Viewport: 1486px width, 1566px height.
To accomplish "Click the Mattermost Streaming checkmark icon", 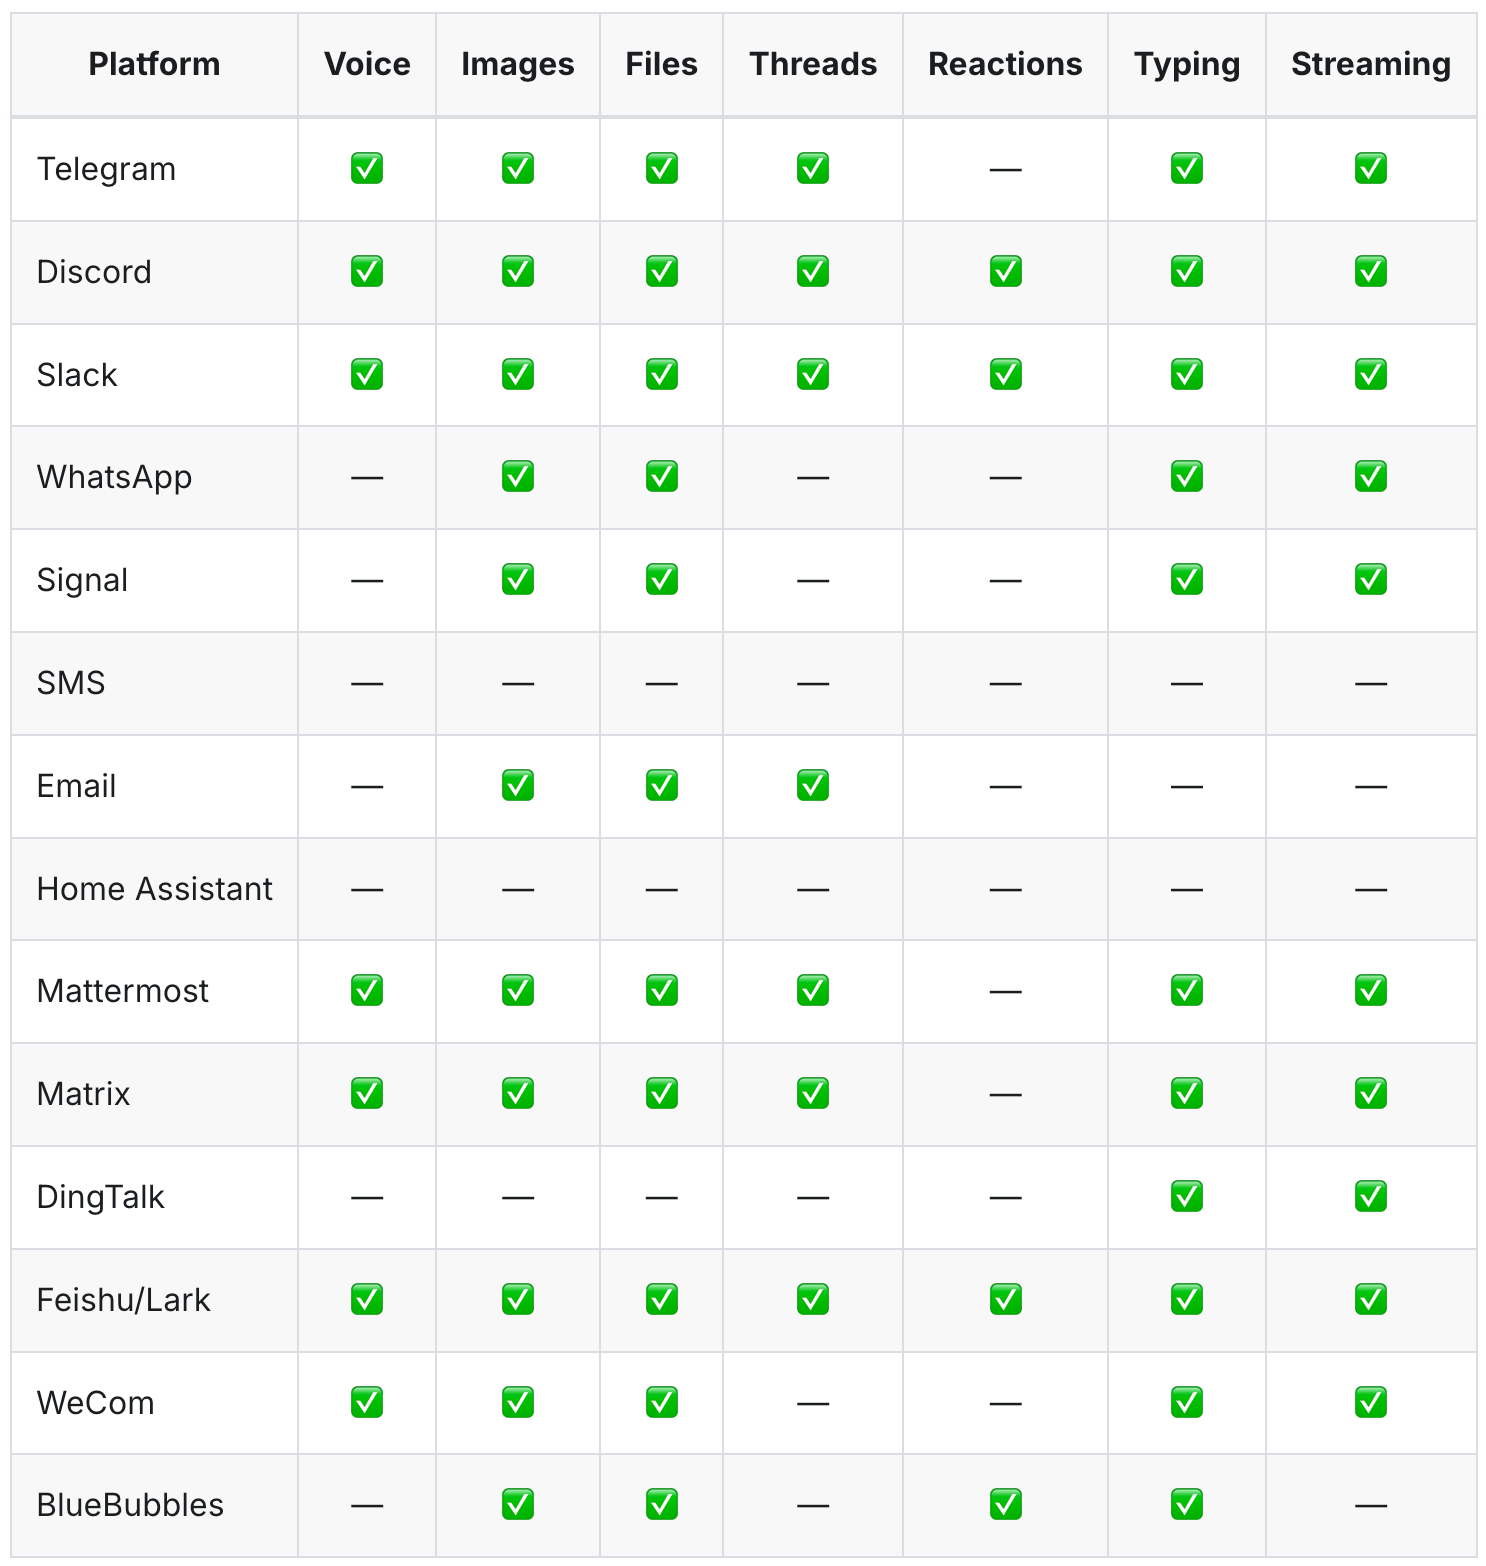I will [x=1370, y=990].
